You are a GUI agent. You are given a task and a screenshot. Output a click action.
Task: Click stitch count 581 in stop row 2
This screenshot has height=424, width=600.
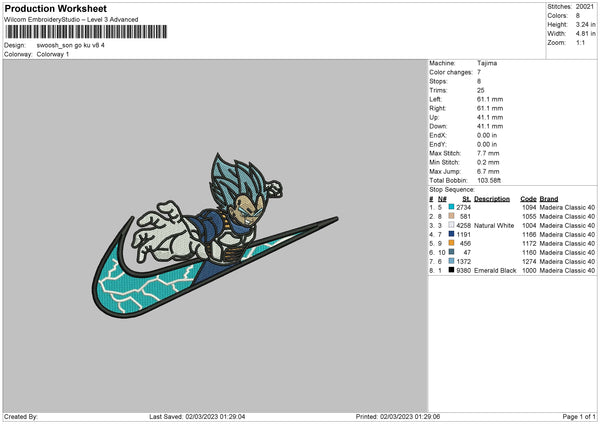[x=465, y=217]
